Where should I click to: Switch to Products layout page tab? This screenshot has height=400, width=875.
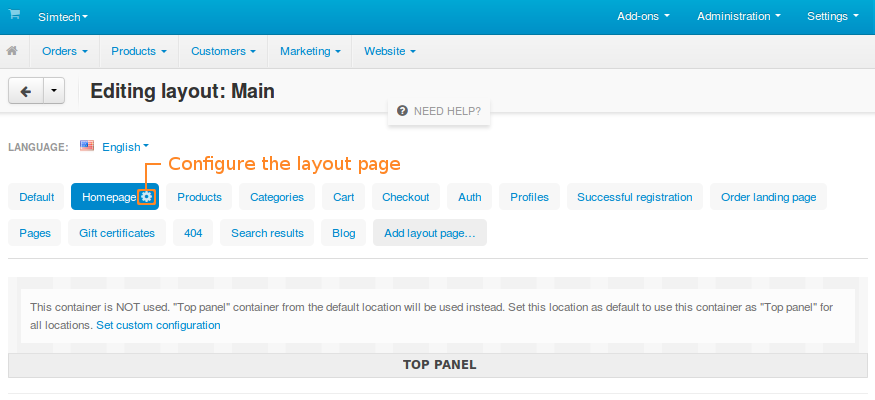click(199, 197)
